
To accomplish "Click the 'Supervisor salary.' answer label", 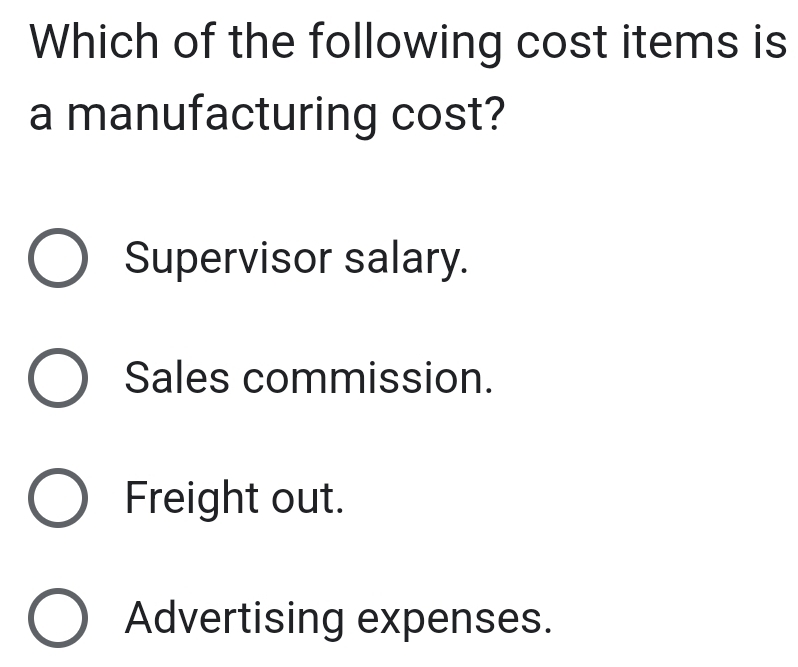I will (x=296, y=259).
